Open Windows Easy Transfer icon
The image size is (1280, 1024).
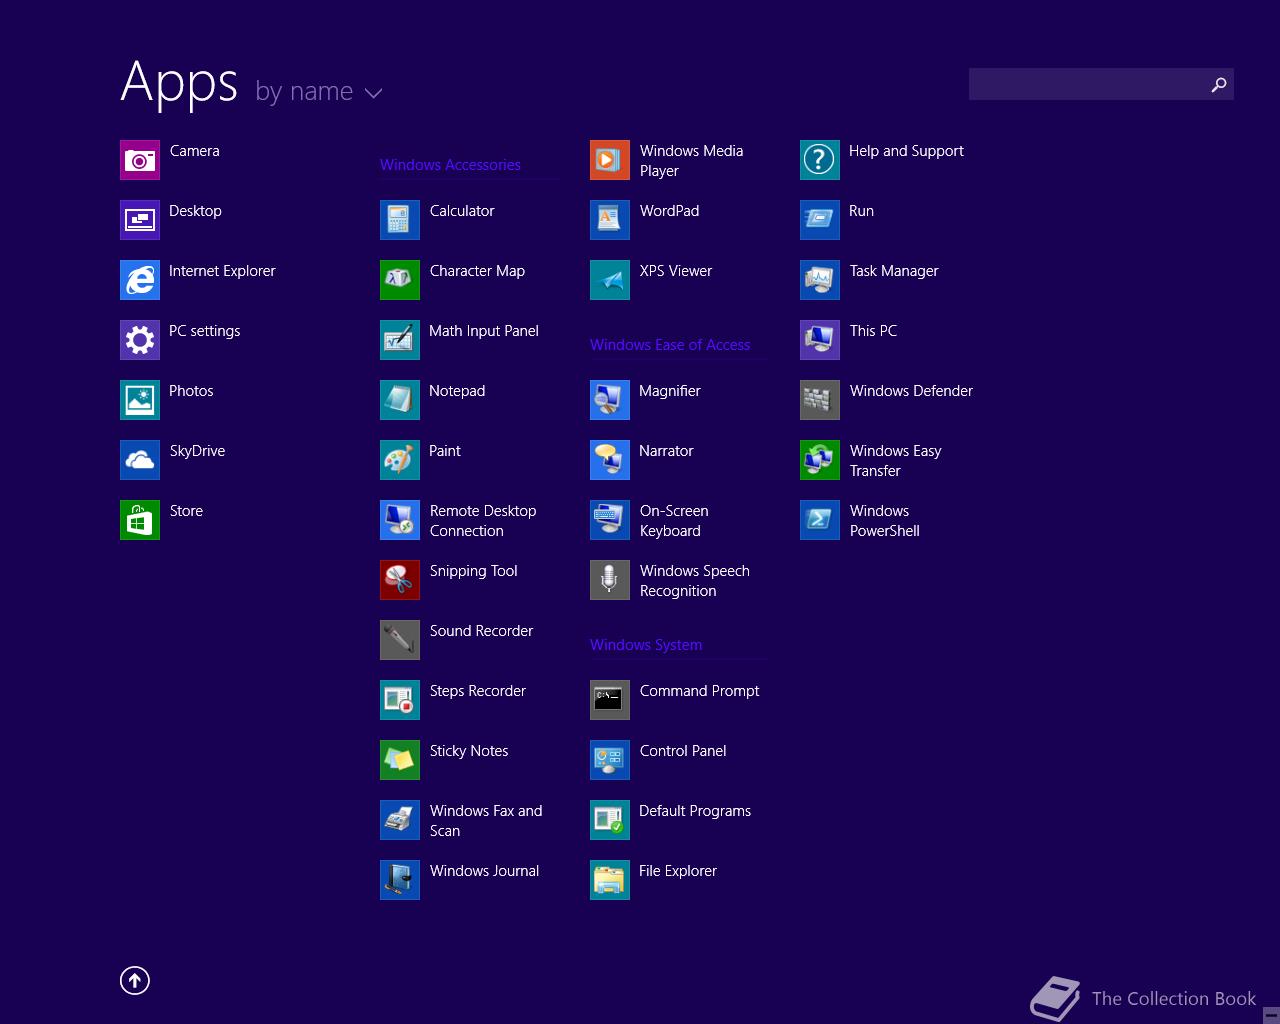[x=820, y=460]
